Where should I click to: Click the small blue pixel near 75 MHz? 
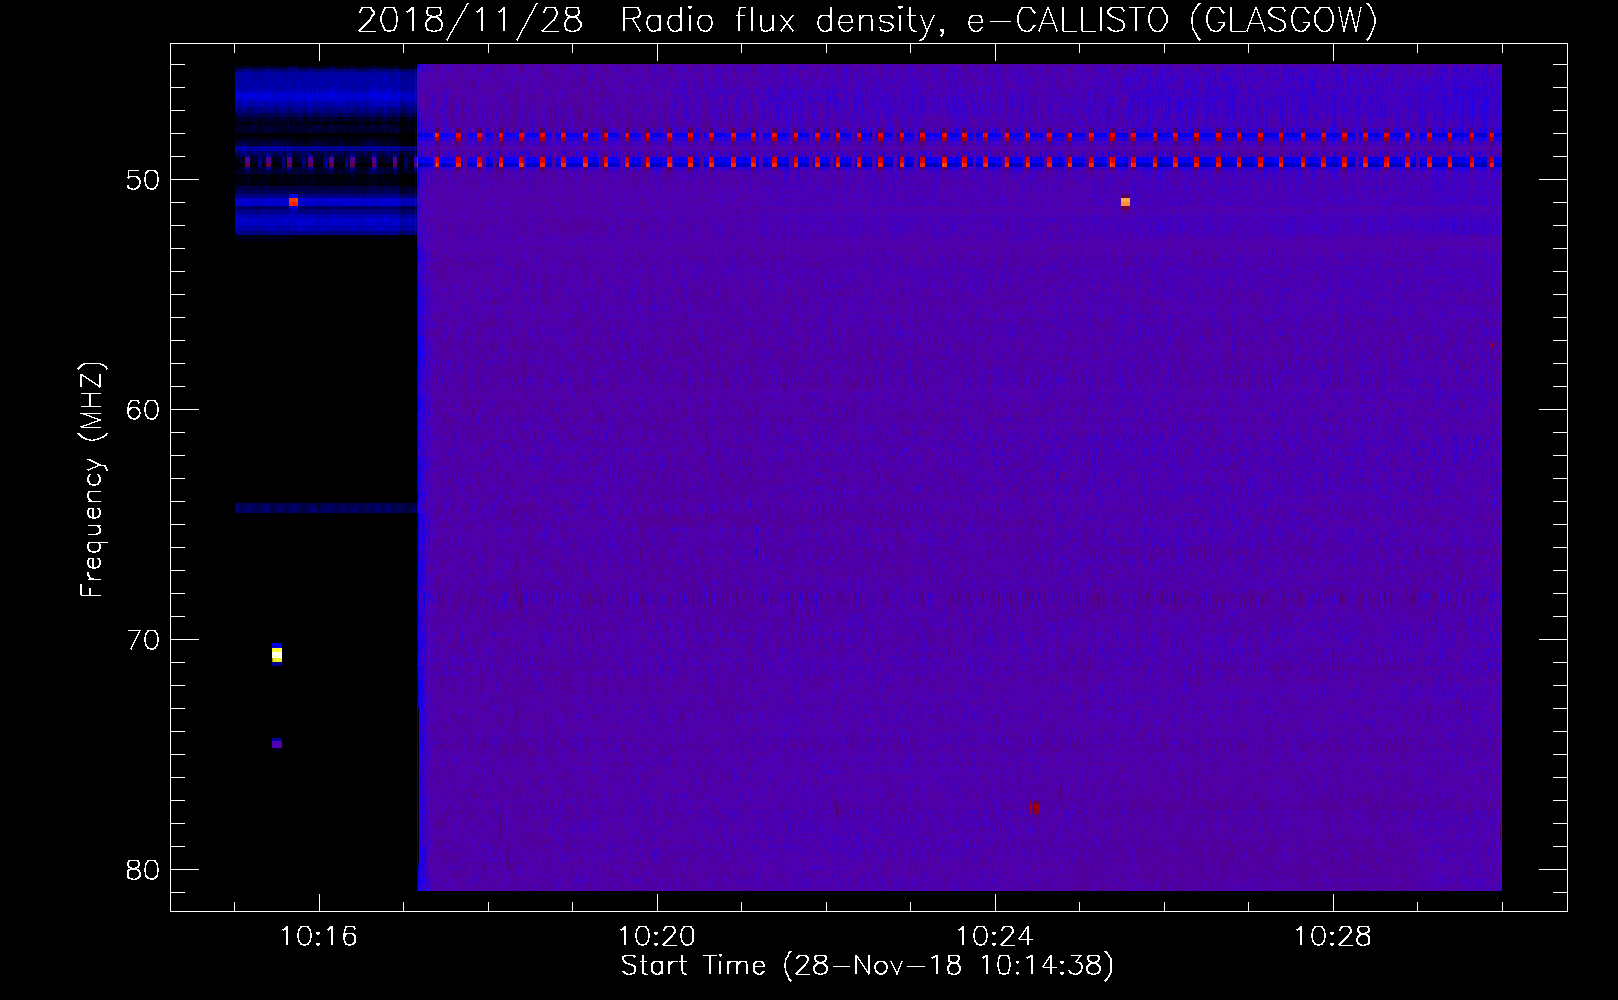pyautogui.click(x=277, y=743)
